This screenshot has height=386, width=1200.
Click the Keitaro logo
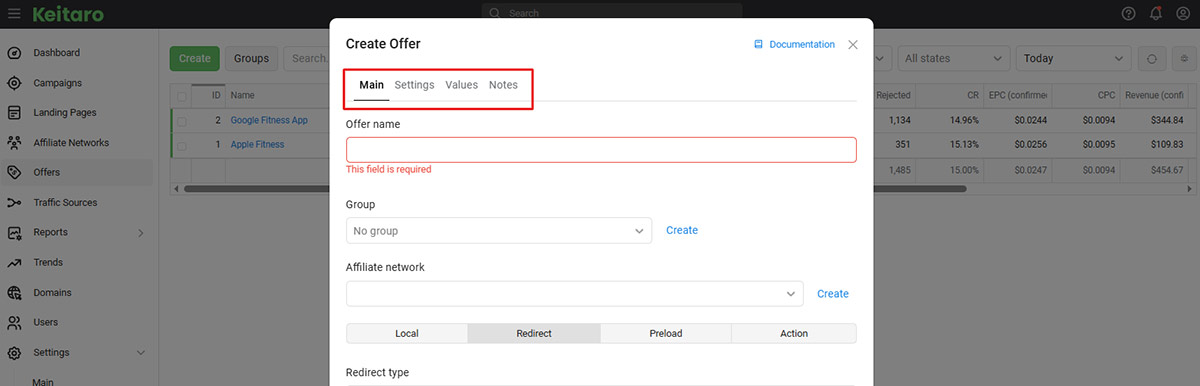[67, 14]
